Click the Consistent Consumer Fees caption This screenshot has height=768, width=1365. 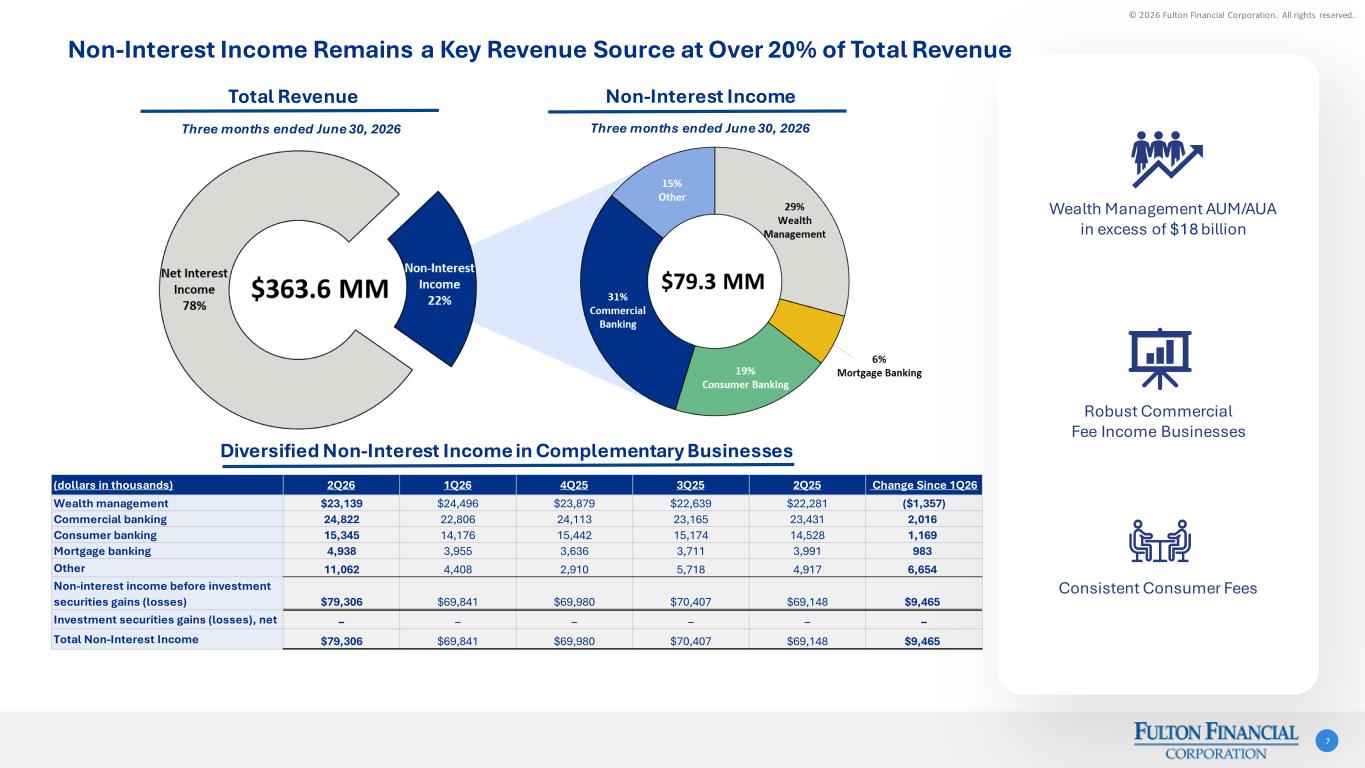1158,588
